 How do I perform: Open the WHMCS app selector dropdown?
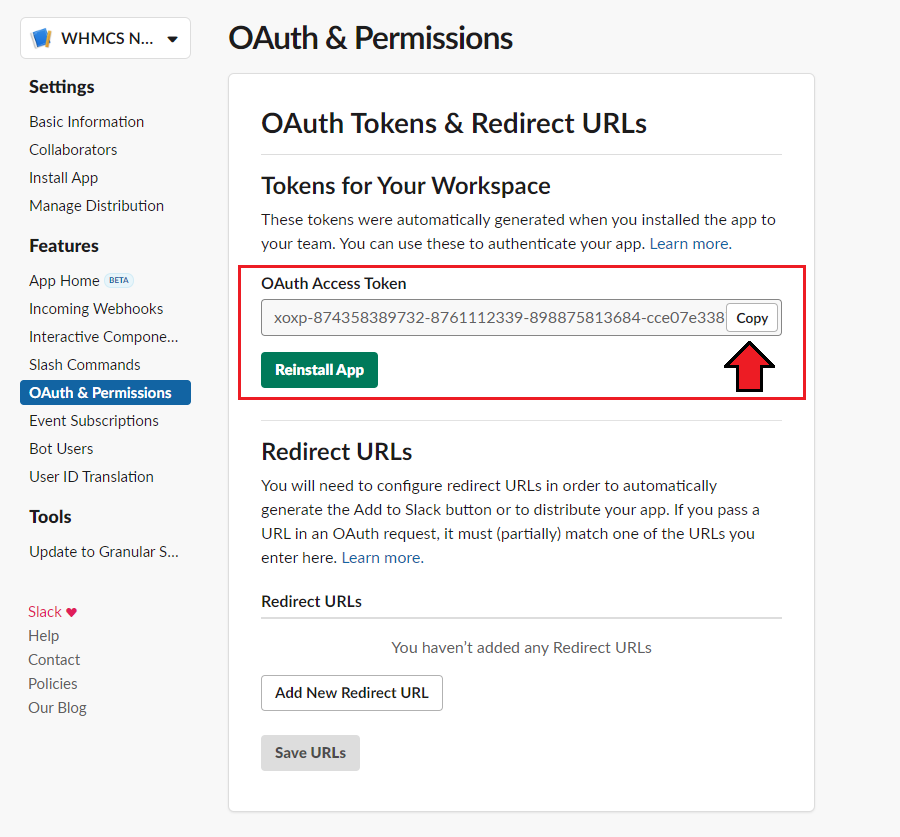(172, 39)
